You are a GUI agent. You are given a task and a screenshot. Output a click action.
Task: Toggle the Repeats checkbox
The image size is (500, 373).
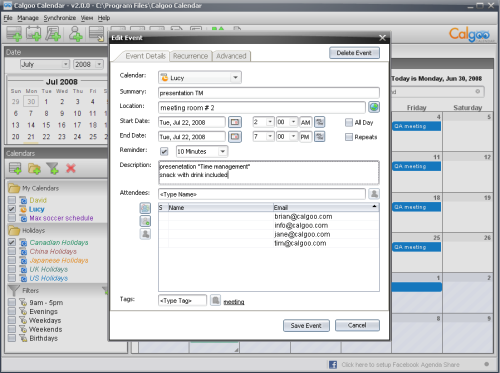(349, 137)
